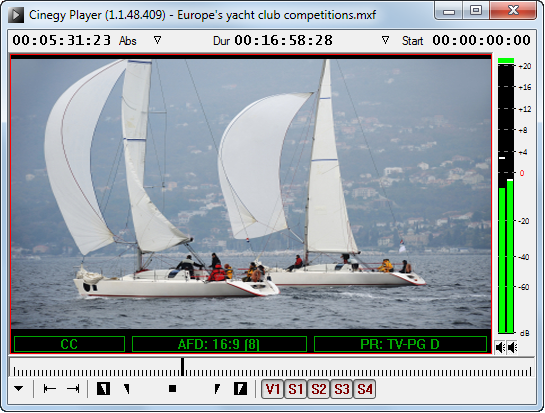The width and height of the screenshot is (545, 413).
Task: Stop playback with the square stop button
Action: coord(172,389)
